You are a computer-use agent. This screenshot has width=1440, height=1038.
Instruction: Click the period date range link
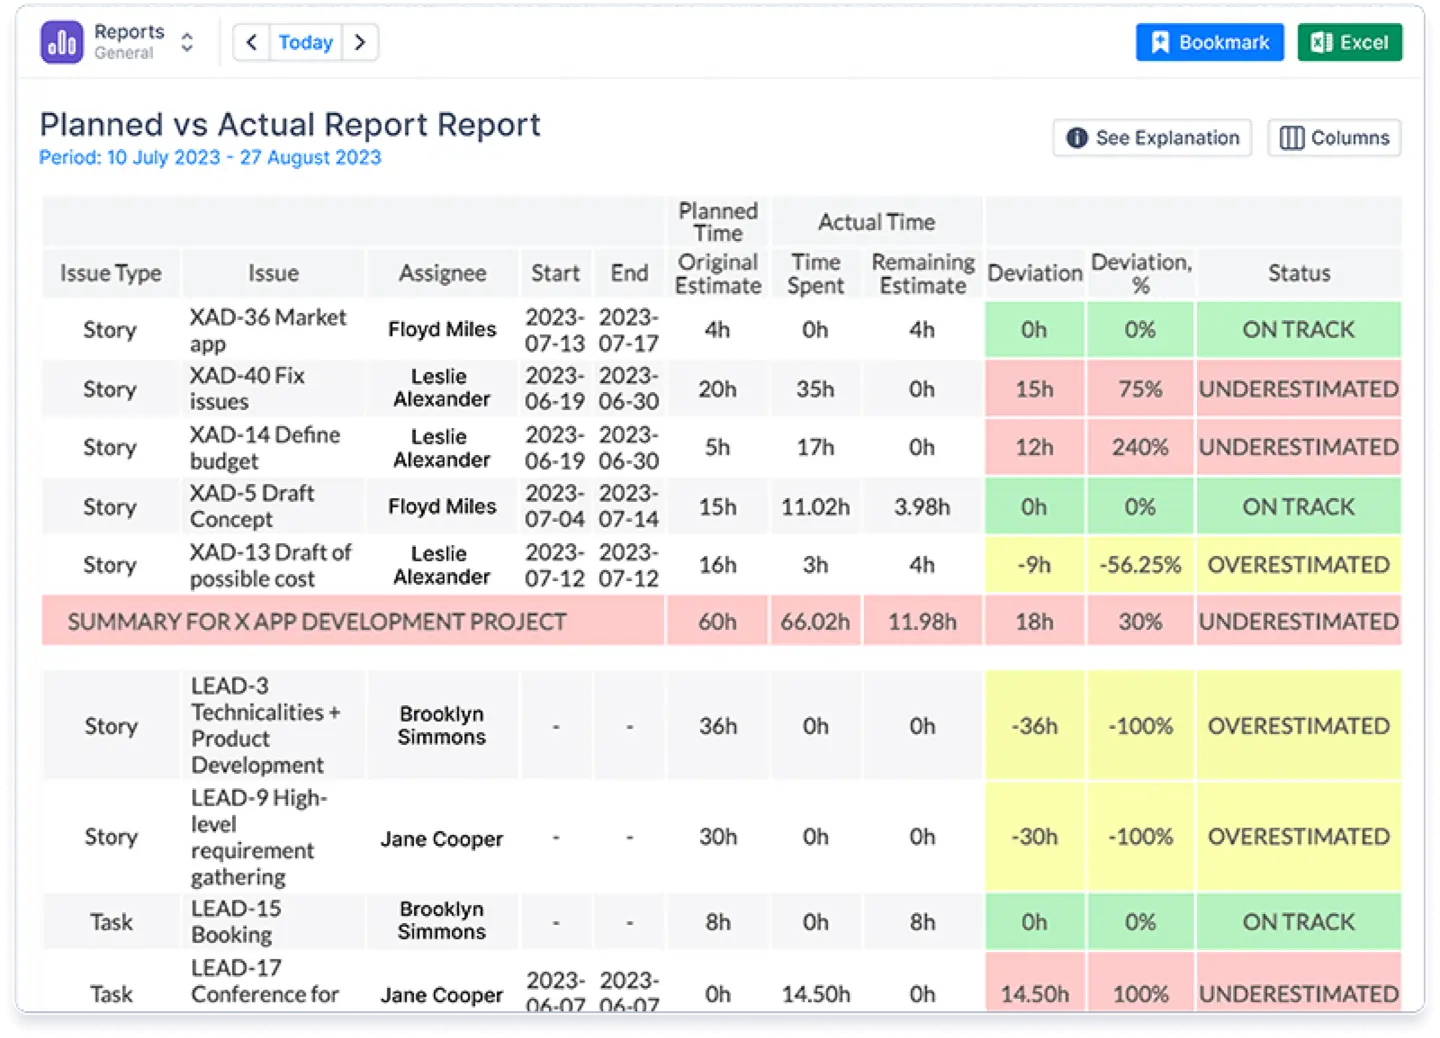coord(210,157)
